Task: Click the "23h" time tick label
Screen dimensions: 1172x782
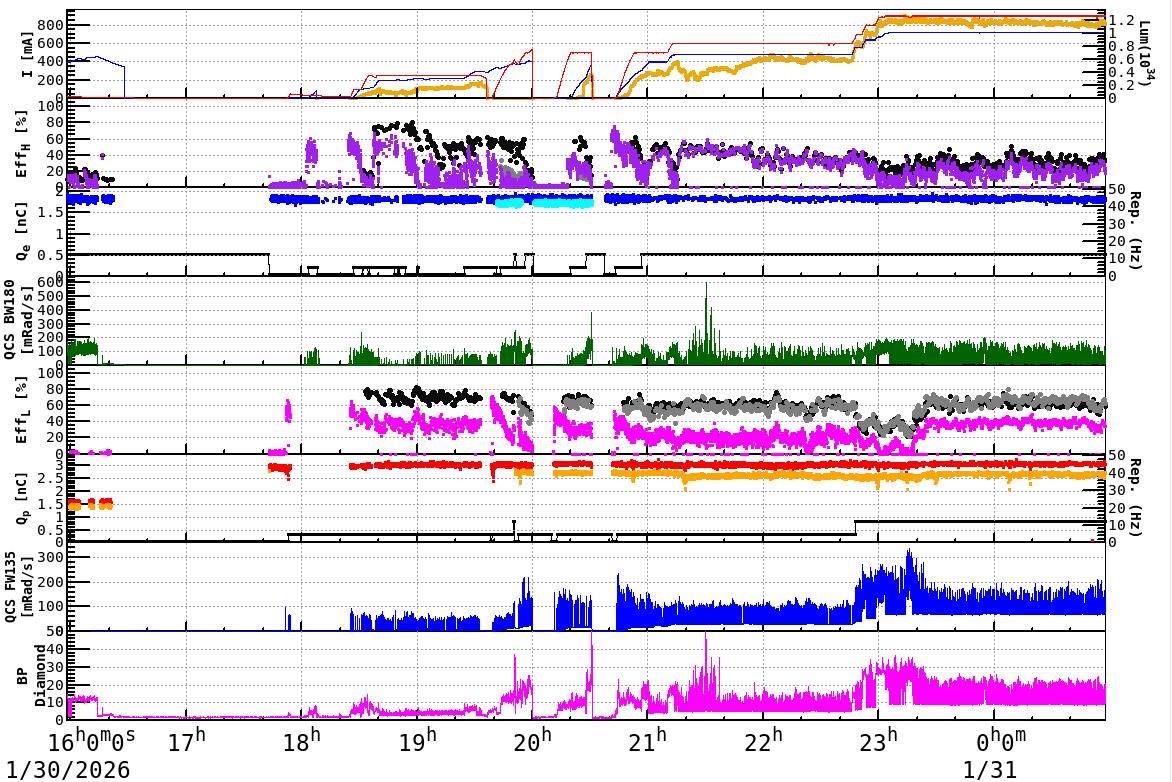Action: coord(879,741)
